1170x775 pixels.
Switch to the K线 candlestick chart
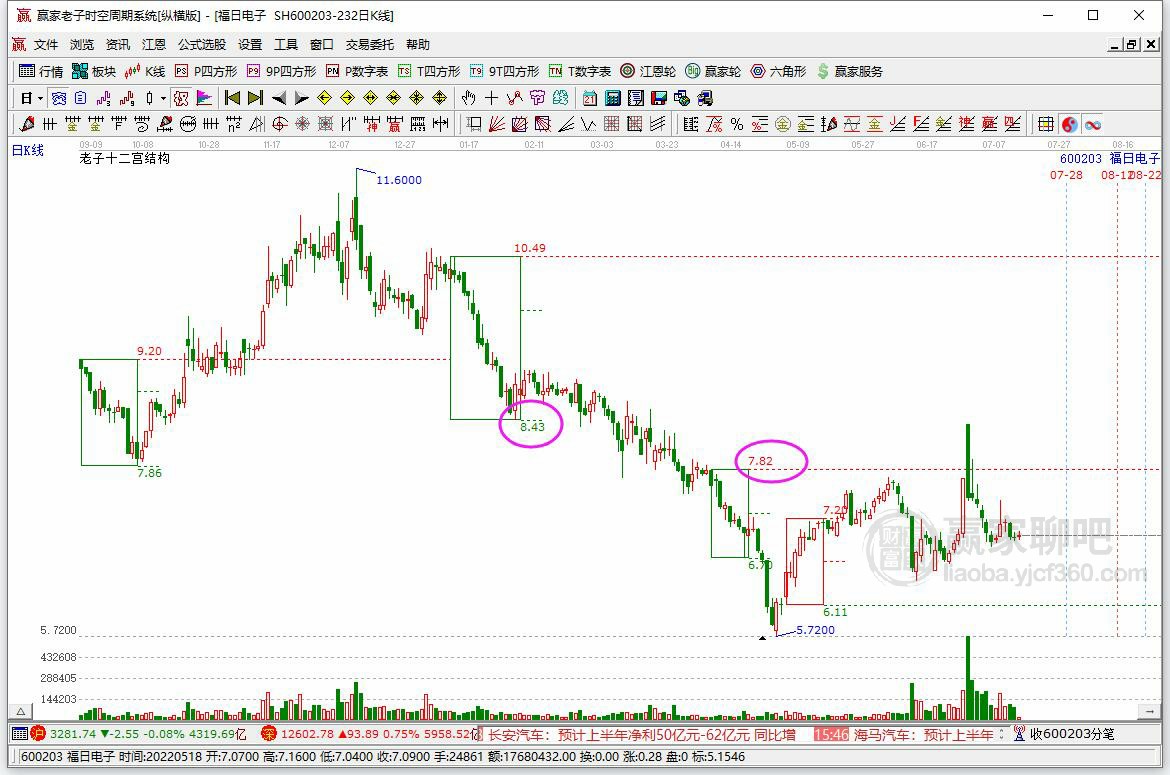coord(145,71)
